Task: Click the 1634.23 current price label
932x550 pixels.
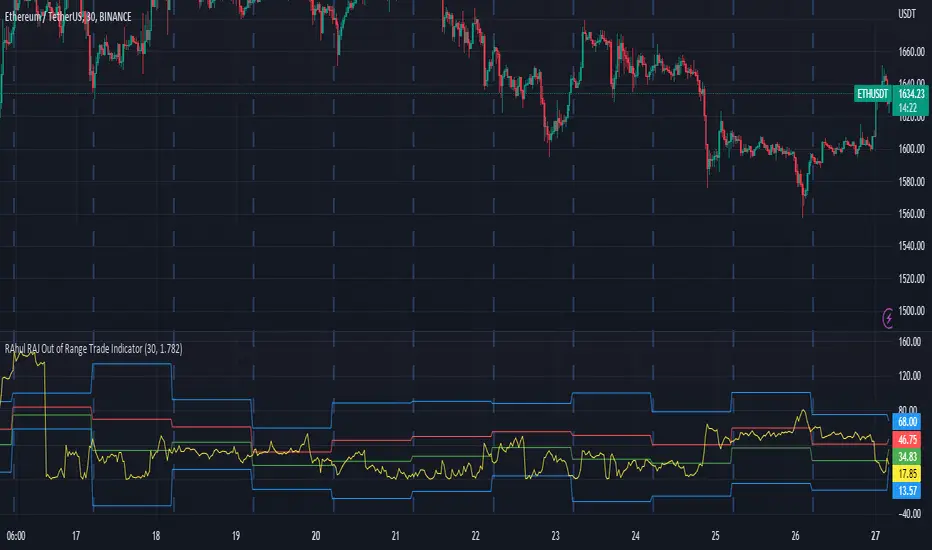Action: (x=911, y=94)
